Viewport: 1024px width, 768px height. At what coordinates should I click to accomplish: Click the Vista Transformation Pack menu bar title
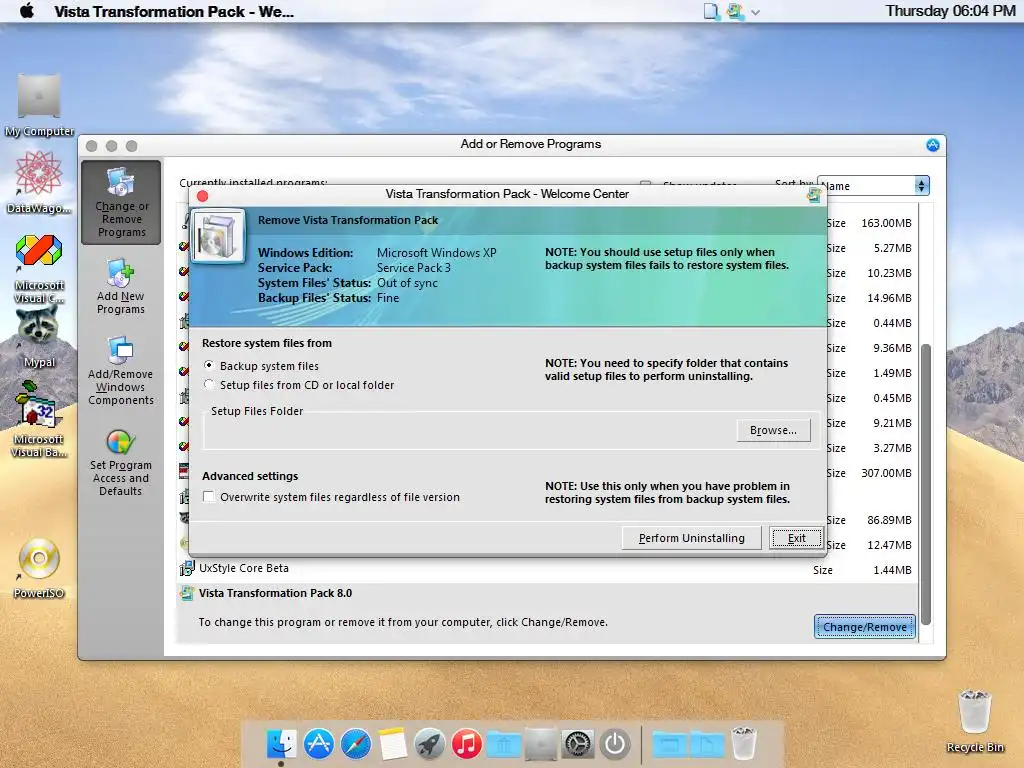coord(174,12)
